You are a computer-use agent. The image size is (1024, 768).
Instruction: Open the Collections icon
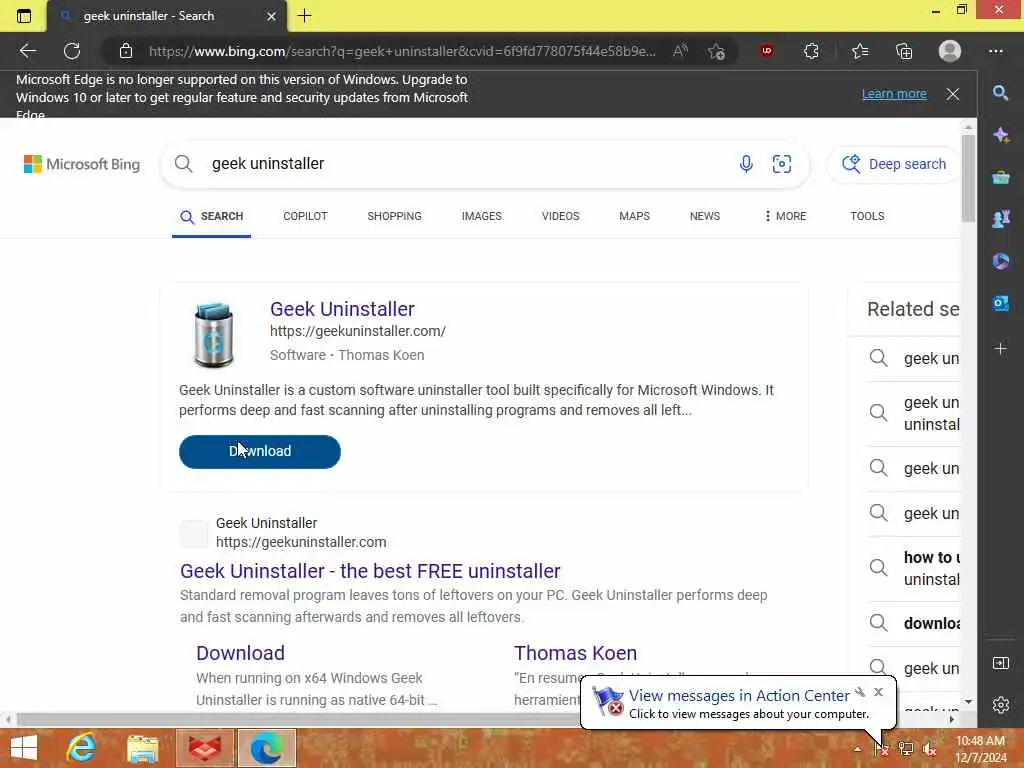(x=904, y=51)
